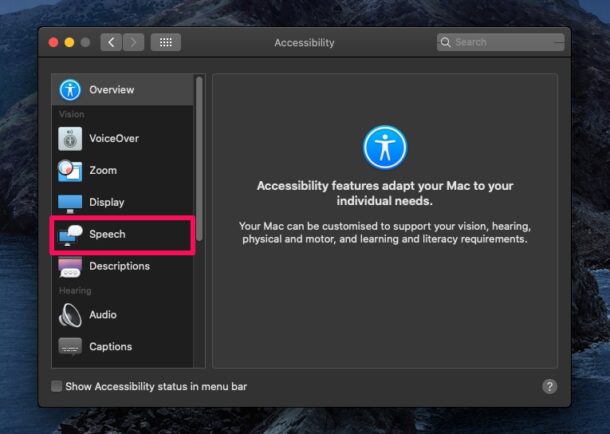This screenshot has width=610, height=434.
Task: Click the sidebar vertical scrollbar
Action: 199,159
